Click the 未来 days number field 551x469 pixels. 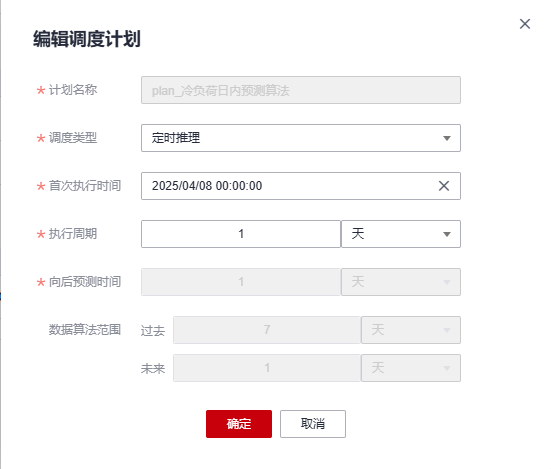coord(267,368)
